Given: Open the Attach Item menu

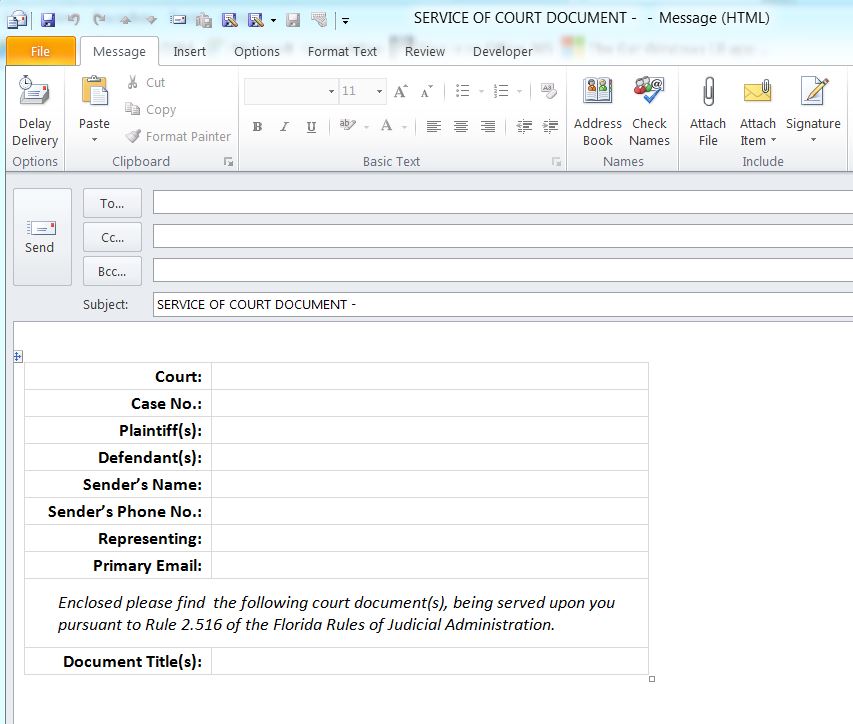Looking at the screenshot, I should coord(757,112).
